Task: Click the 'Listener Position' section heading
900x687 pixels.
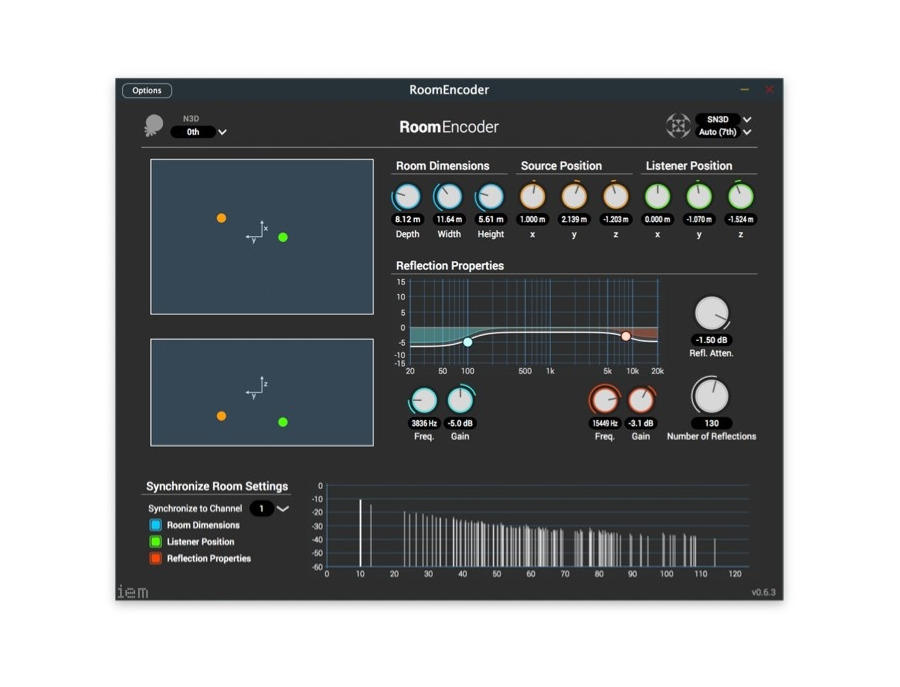Action: coord(689,166)
